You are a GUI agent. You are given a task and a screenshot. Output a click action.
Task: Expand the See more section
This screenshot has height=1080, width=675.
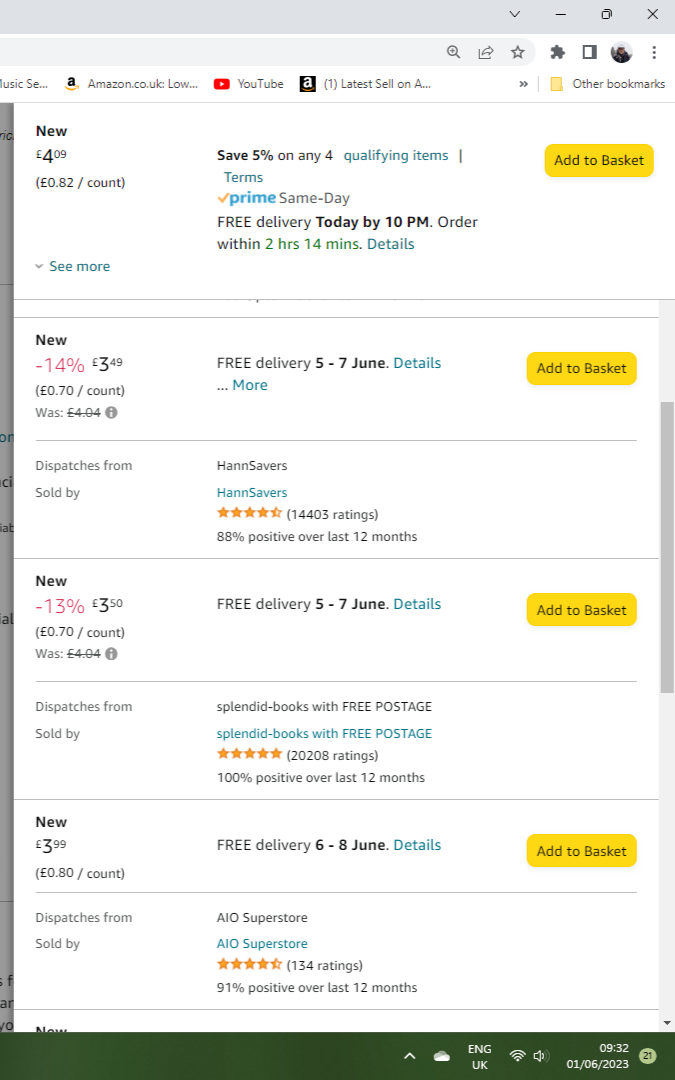(73, 267)
